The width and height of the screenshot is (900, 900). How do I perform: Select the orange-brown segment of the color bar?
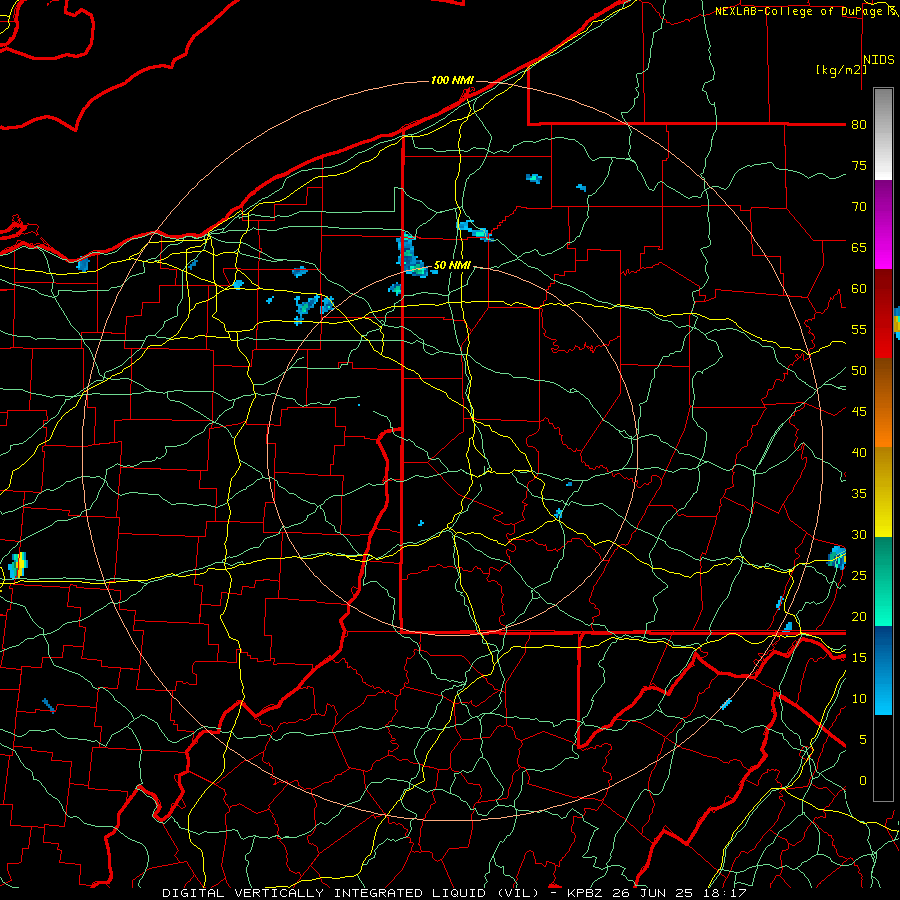coord(883,402)
